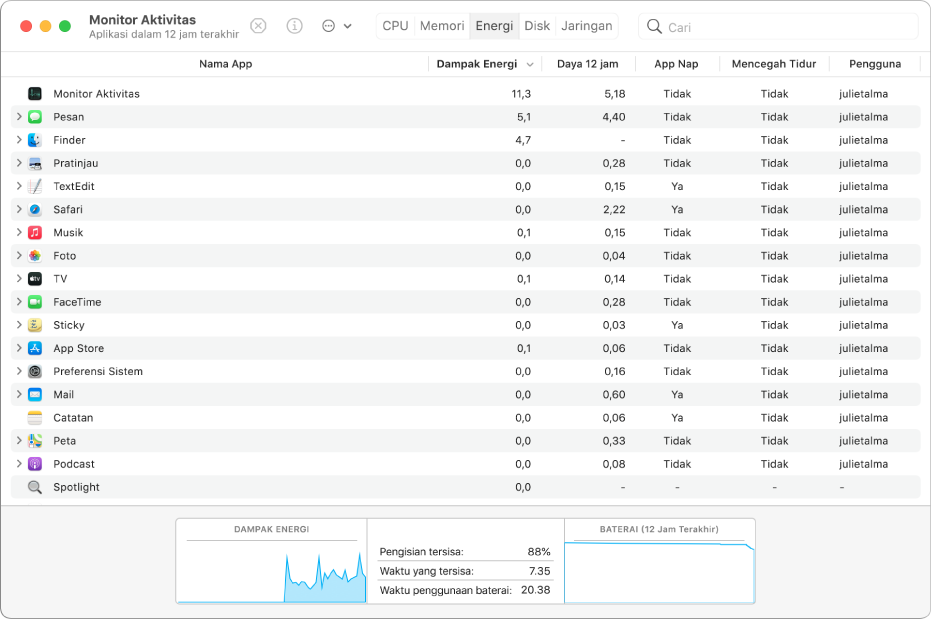
Task: Click the Pesan app icon
Action: pos(35,117)
